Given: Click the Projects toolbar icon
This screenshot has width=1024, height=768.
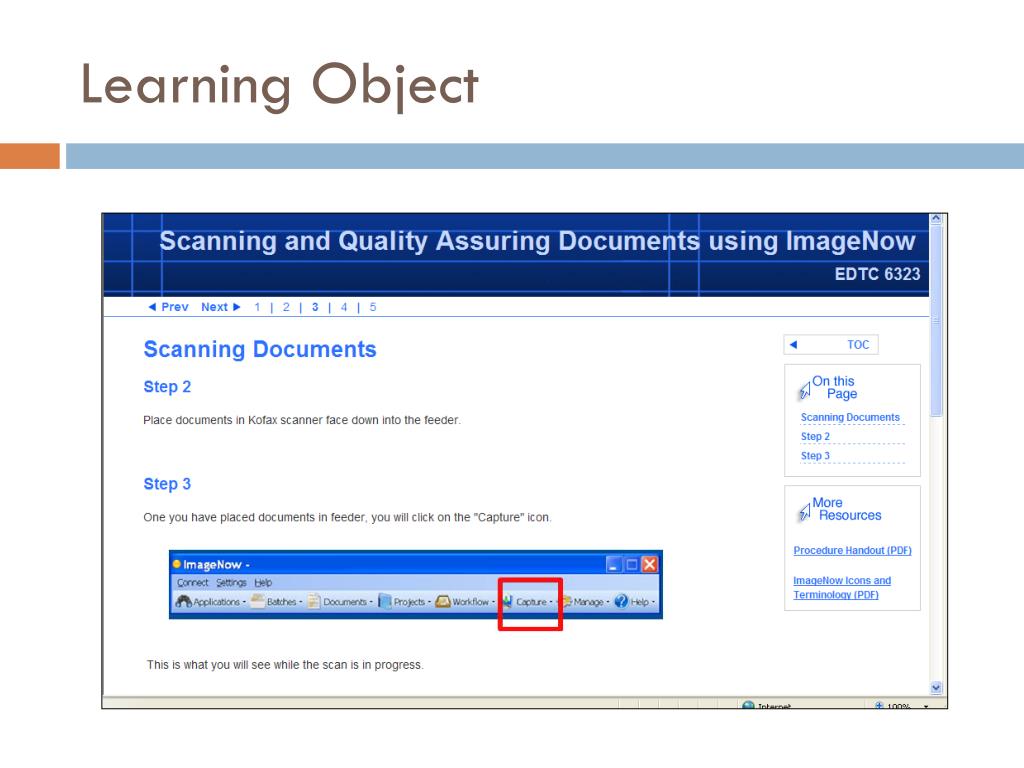Looking at the screenshot, I should [x=385, y=601].
